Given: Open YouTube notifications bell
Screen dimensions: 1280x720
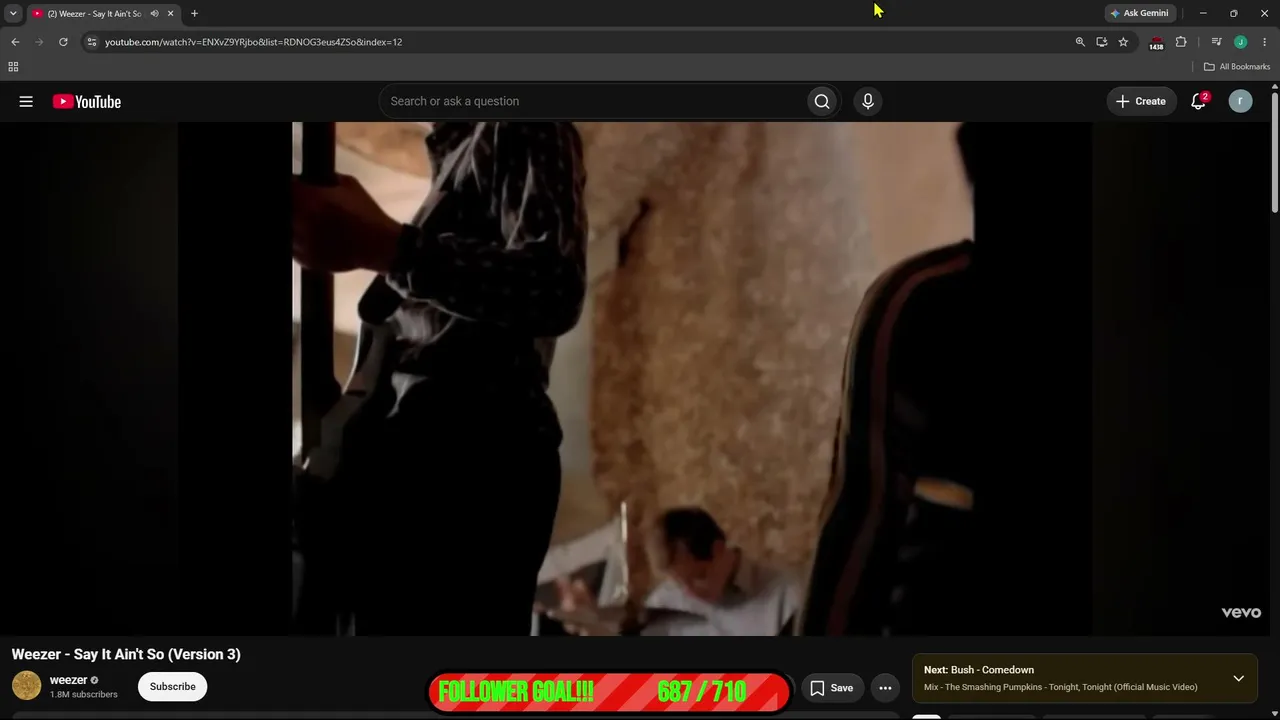Looking at the screenshot, I should [x=1198, y=101].
